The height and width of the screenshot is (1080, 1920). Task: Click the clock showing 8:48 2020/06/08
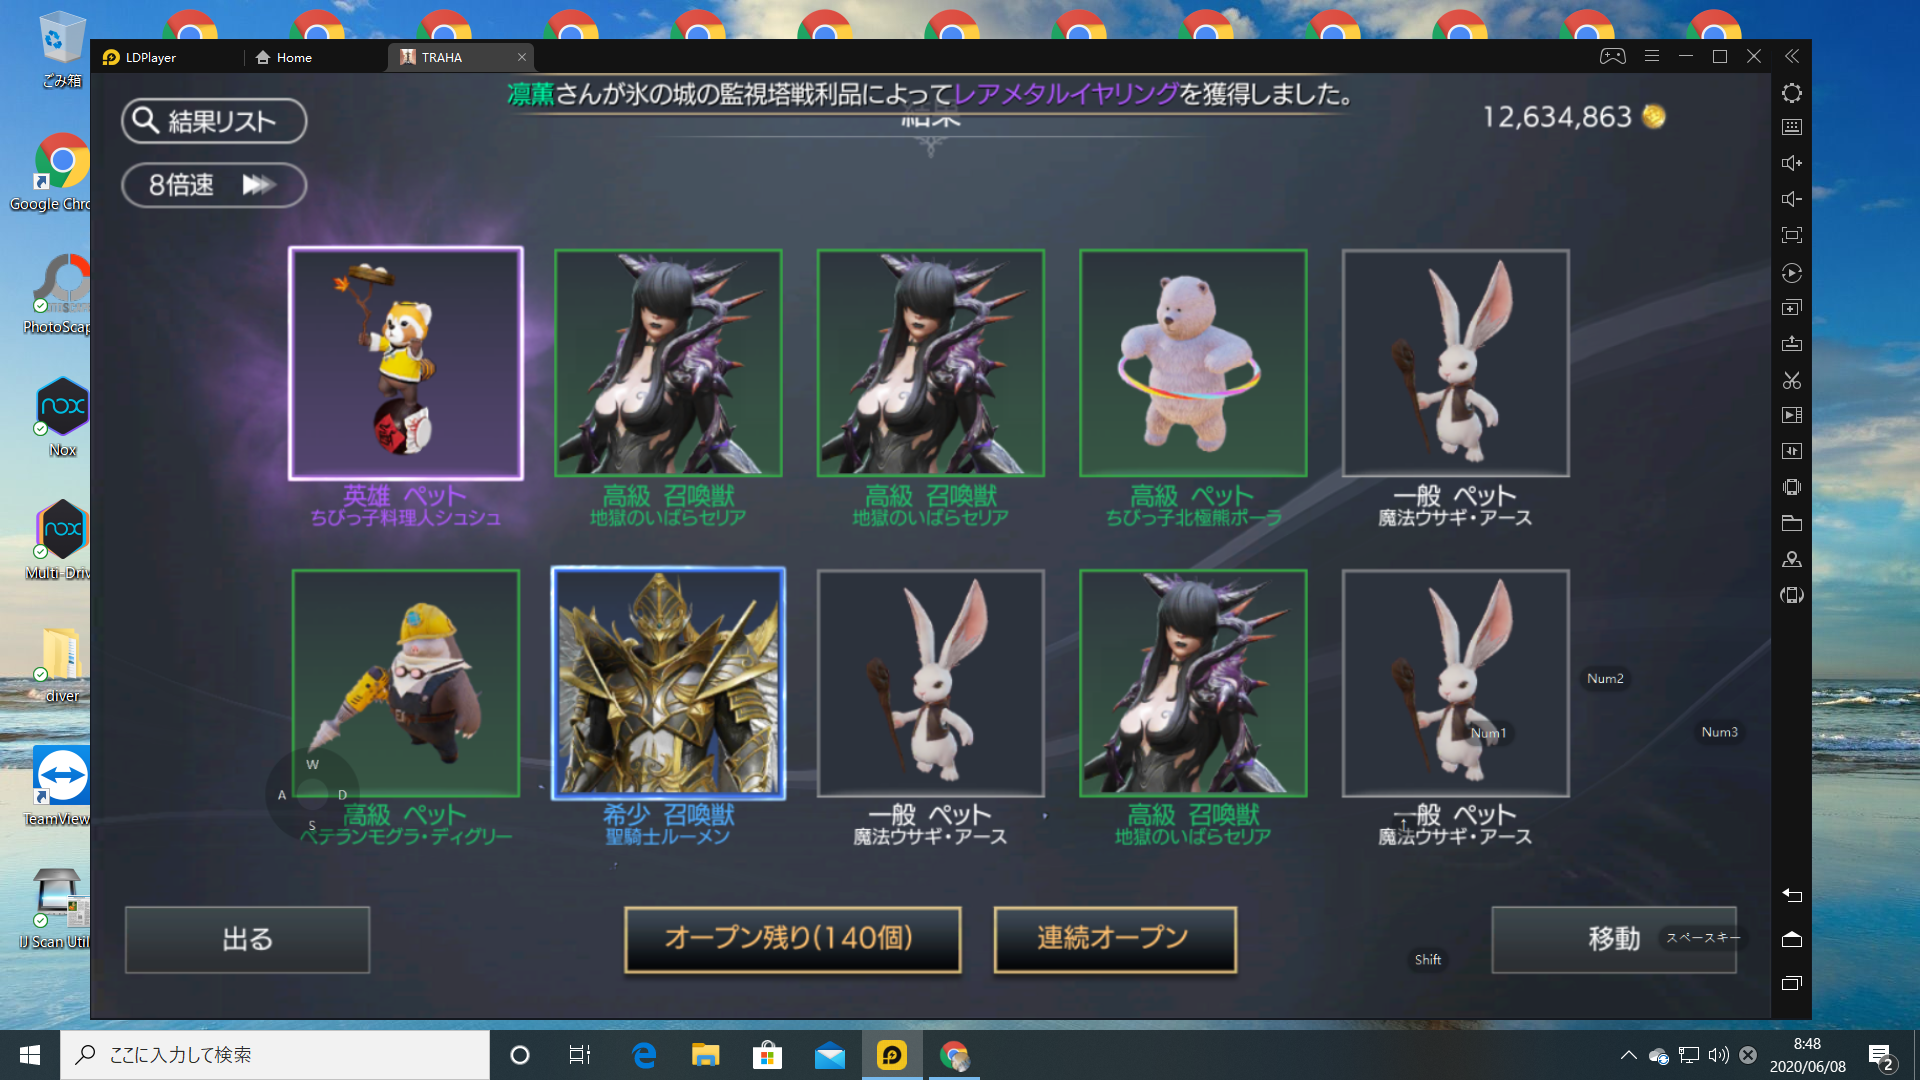[1807, 1055]
